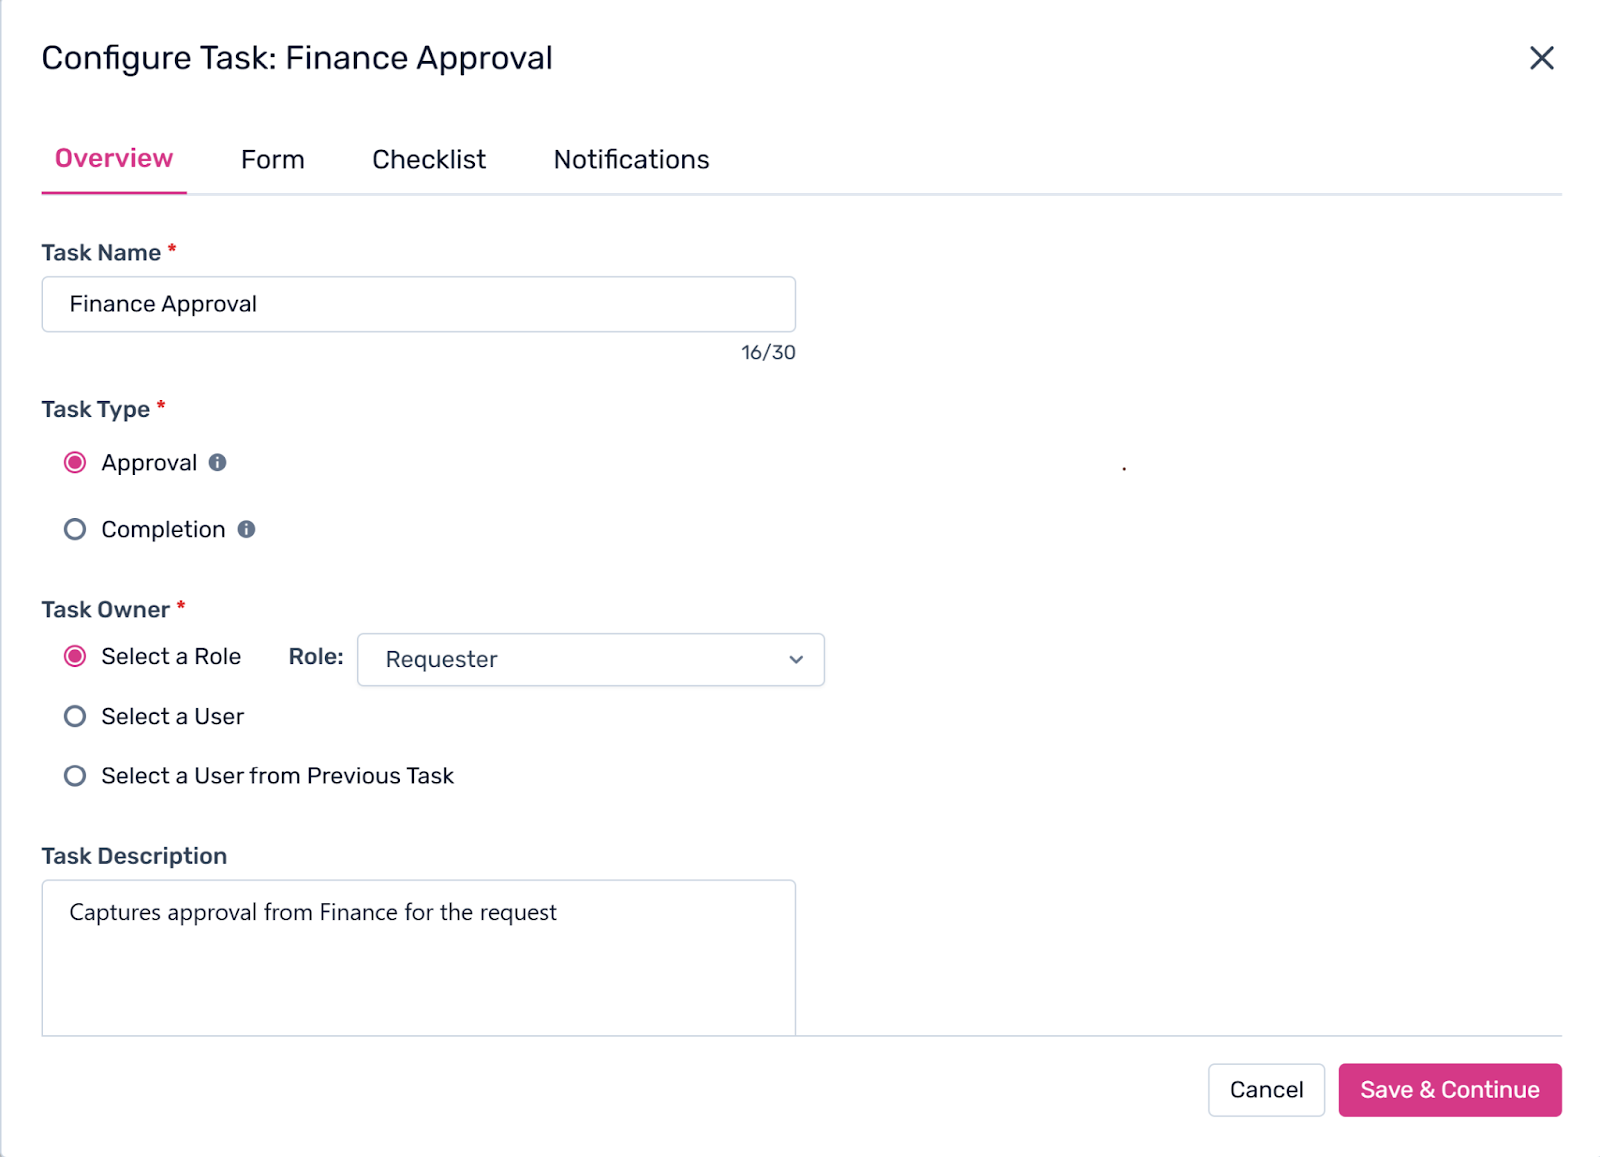Choose 'Select a User' owner option
Image resolution: width=1600 pixels, height=1157 pixels.
tap(75, 716)
